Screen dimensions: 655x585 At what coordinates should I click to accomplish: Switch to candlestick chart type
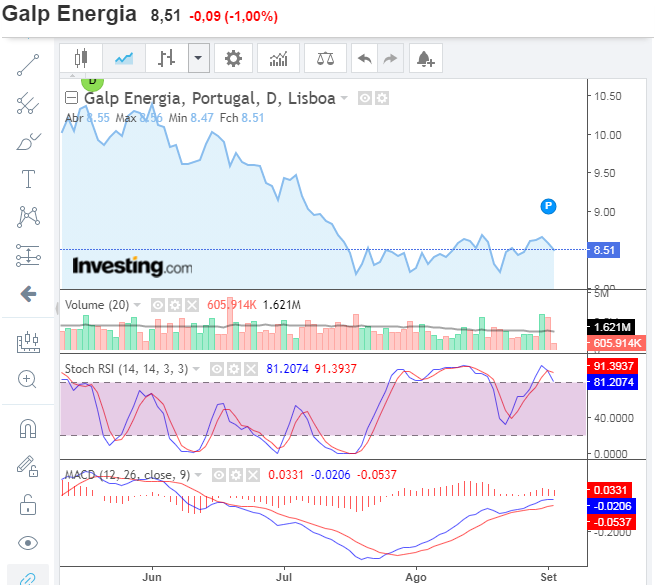pyautogui.click(x=81, y=58)
